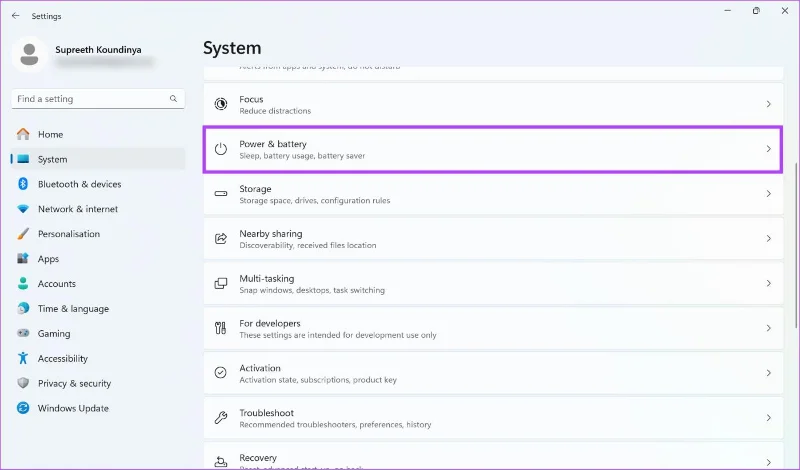The image size is (800, 470).
Task: Click 'Sleep, battery usage, battery saver' text
Action: point(302,156)
